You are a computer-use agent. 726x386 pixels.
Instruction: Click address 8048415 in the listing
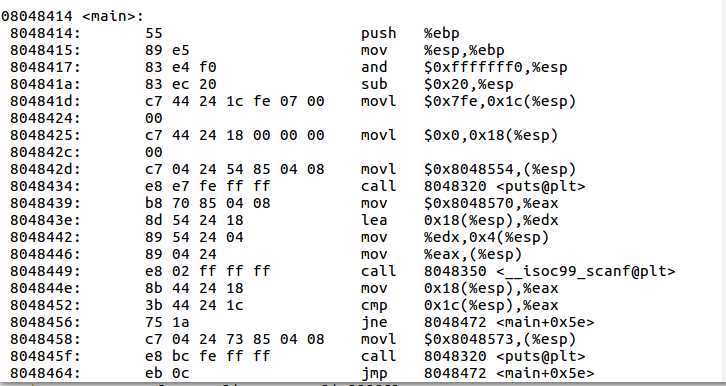pyautogui.click(x=45, y=50)
